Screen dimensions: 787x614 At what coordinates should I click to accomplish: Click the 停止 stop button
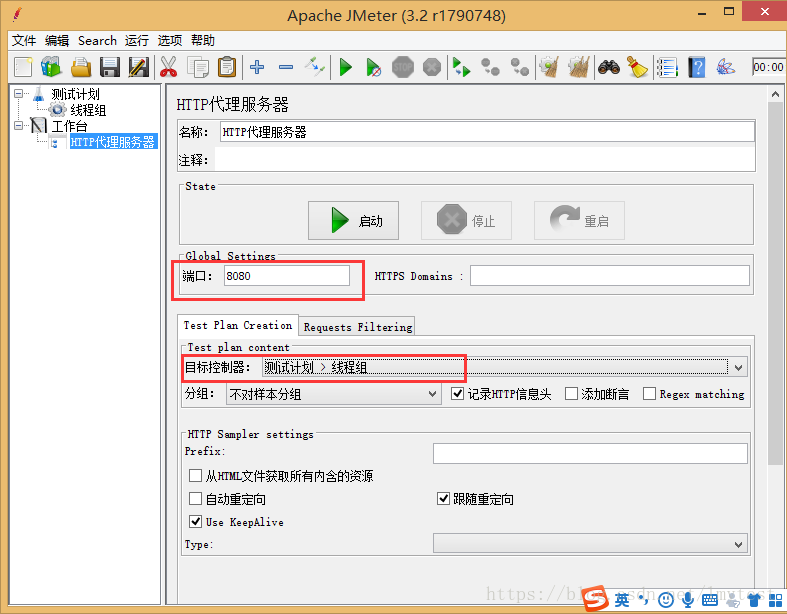pos(466,220)
